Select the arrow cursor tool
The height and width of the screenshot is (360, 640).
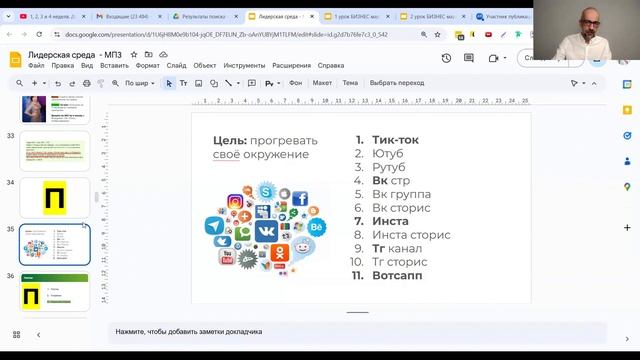click(x=169, y=83)
